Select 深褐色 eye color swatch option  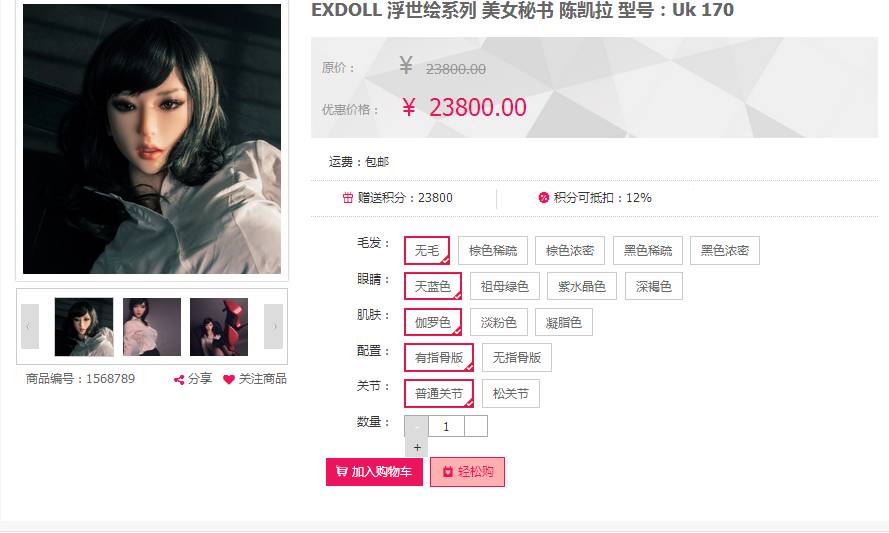point(653,286)
